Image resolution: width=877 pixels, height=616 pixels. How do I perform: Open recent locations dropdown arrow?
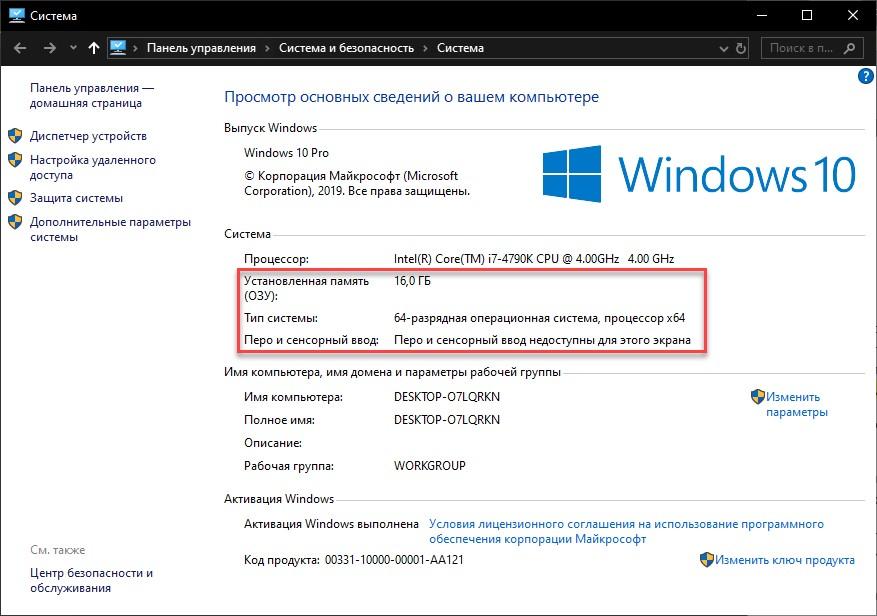(73, 48)
